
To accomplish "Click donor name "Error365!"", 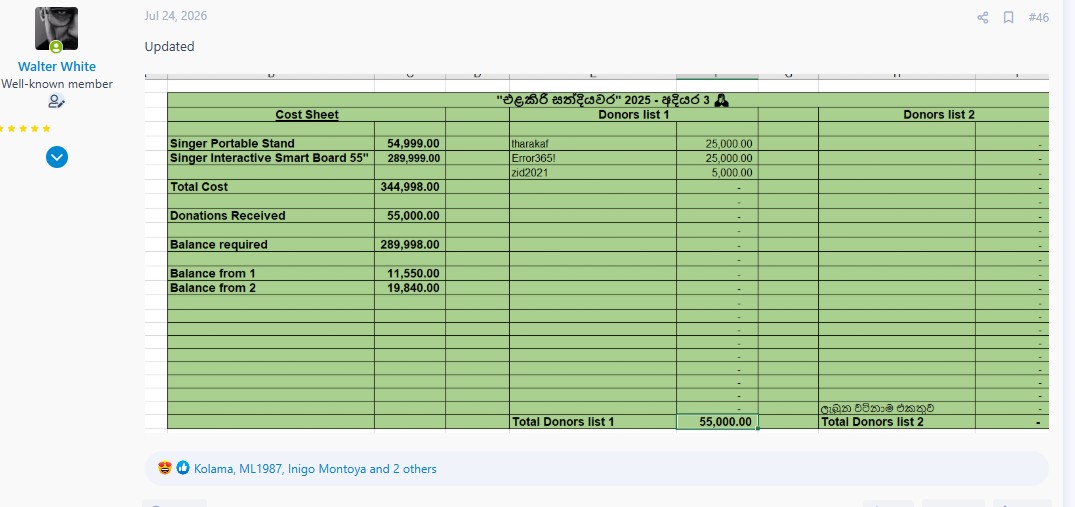I will [534, 158].
